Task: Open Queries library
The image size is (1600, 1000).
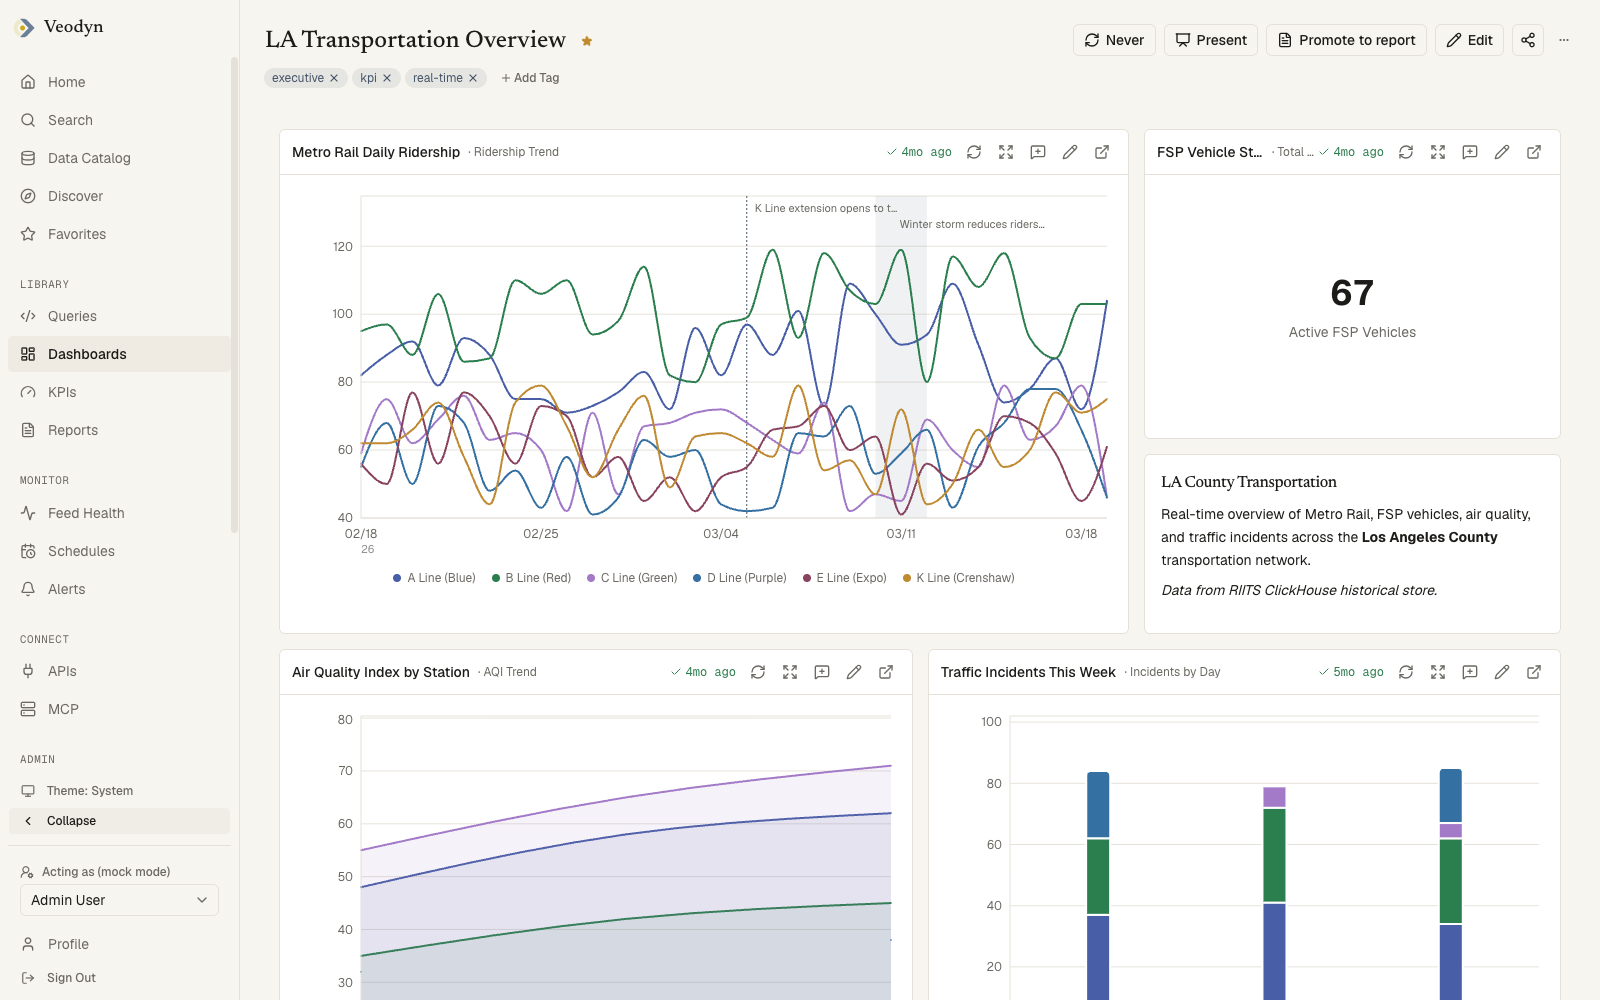Action: click(119, 316)
